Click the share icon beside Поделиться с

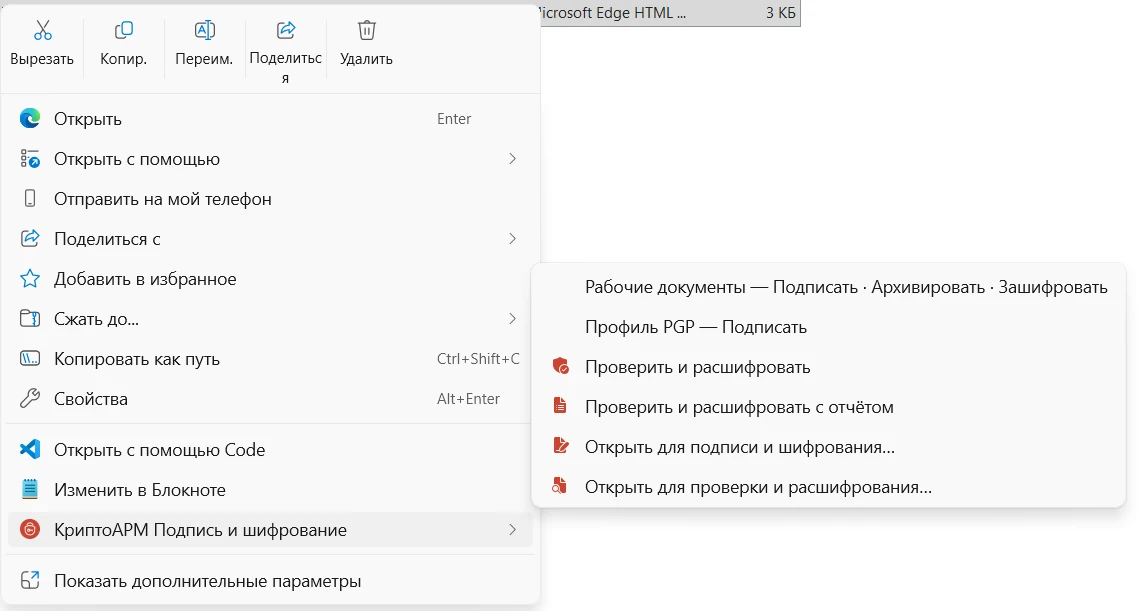30,239
